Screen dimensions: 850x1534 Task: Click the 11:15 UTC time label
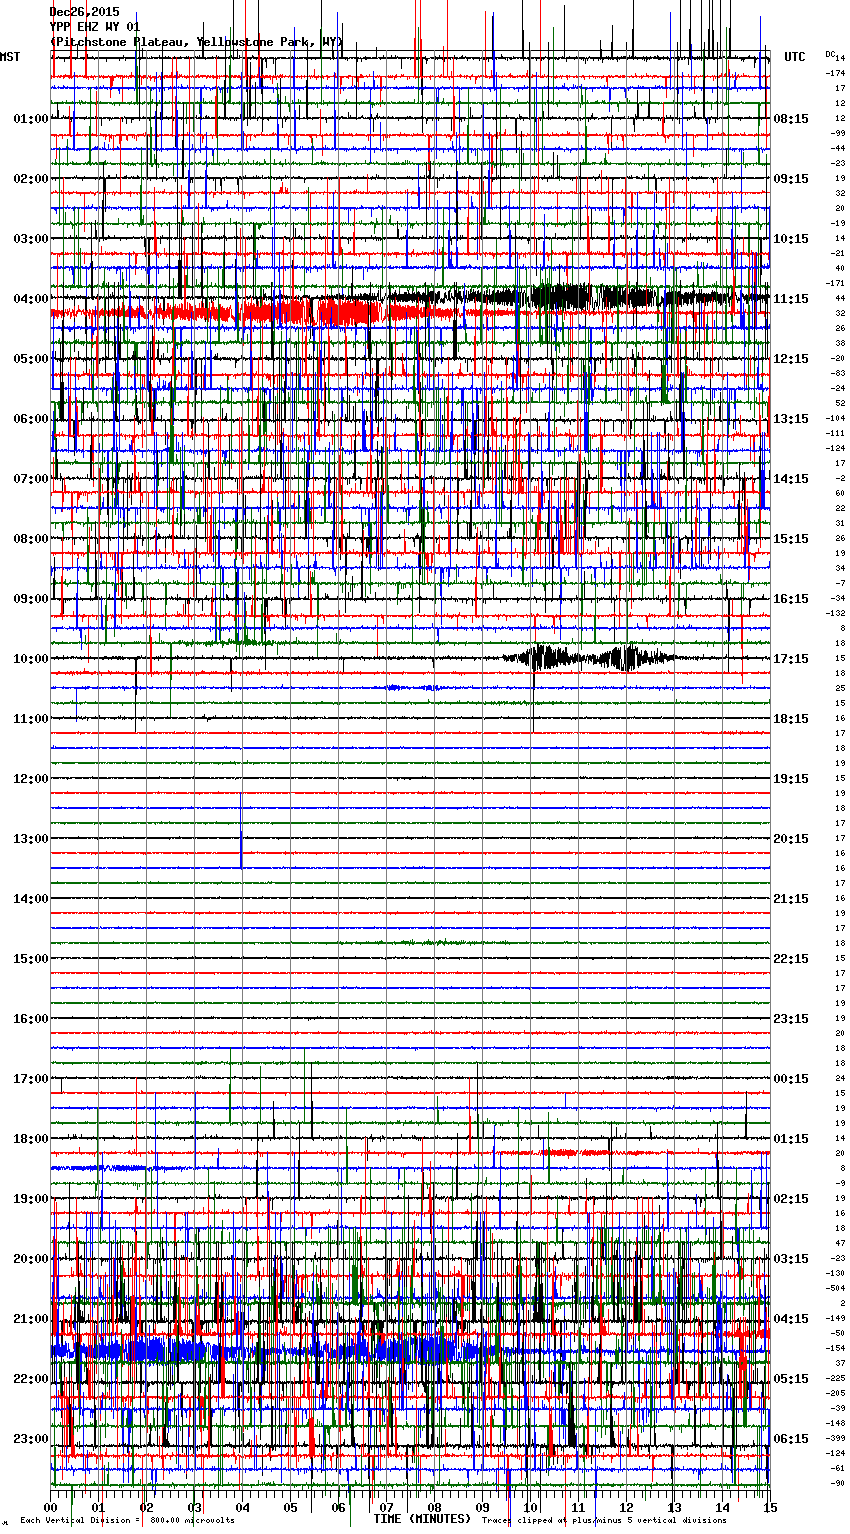click(791, 299)
